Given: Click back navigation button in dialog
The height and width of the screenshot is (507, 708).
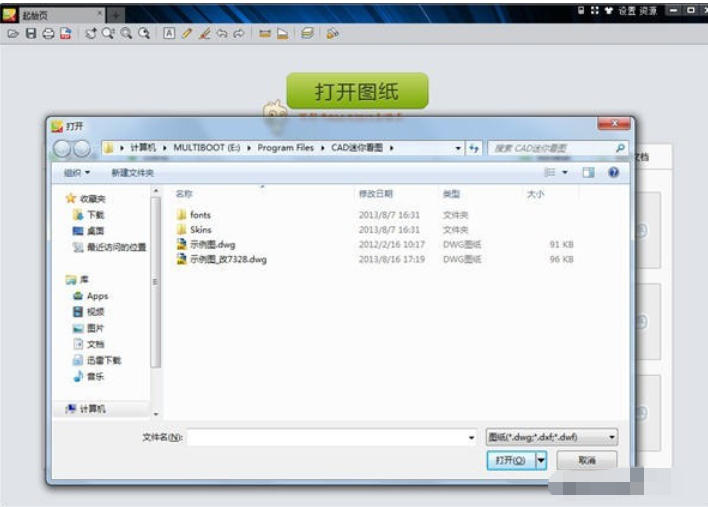Looking at the screenshot, I should click(x=62, y=149).
